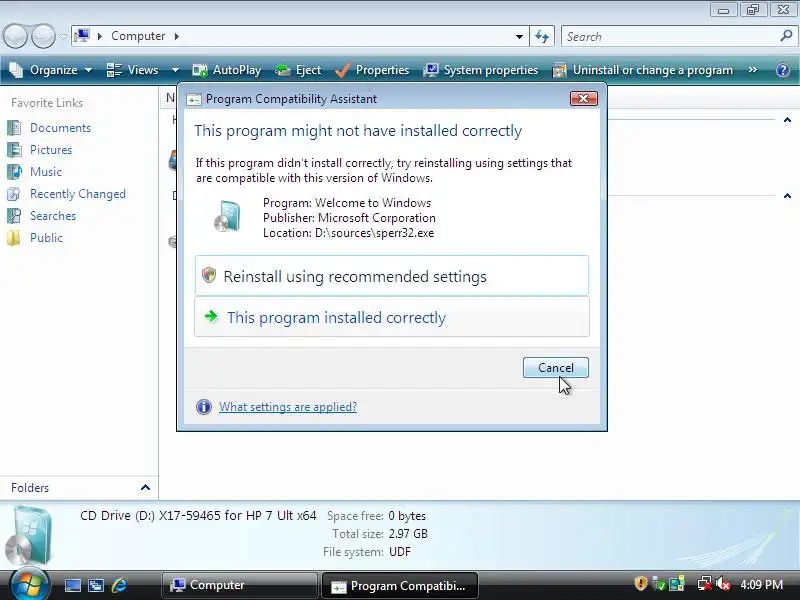This screenshot has height=600, width=800.
Task: Go forward using the Forward button
Action: pos(43,36)
